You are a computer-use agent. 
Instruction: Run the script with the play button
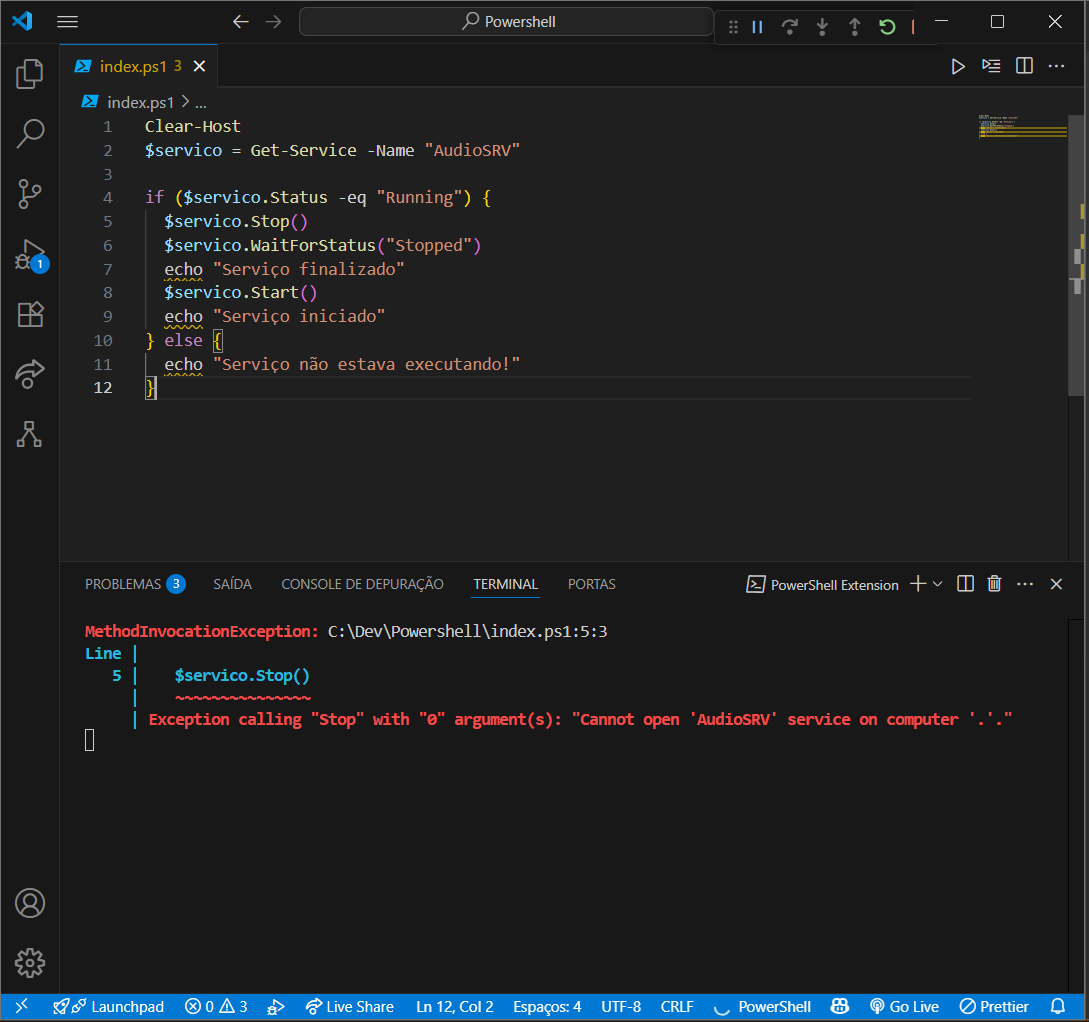(x=958, y=66)
